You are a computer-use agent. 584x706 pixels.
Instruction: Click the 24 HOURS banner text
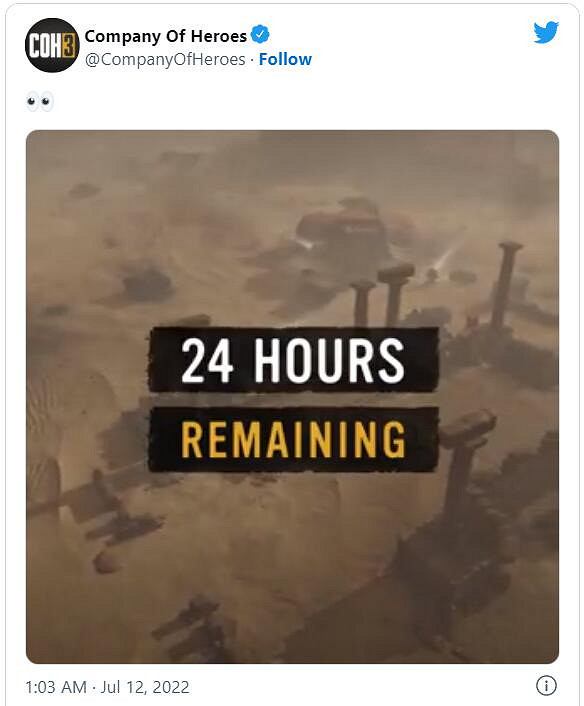pyautogui.click(x=293, y=360)
